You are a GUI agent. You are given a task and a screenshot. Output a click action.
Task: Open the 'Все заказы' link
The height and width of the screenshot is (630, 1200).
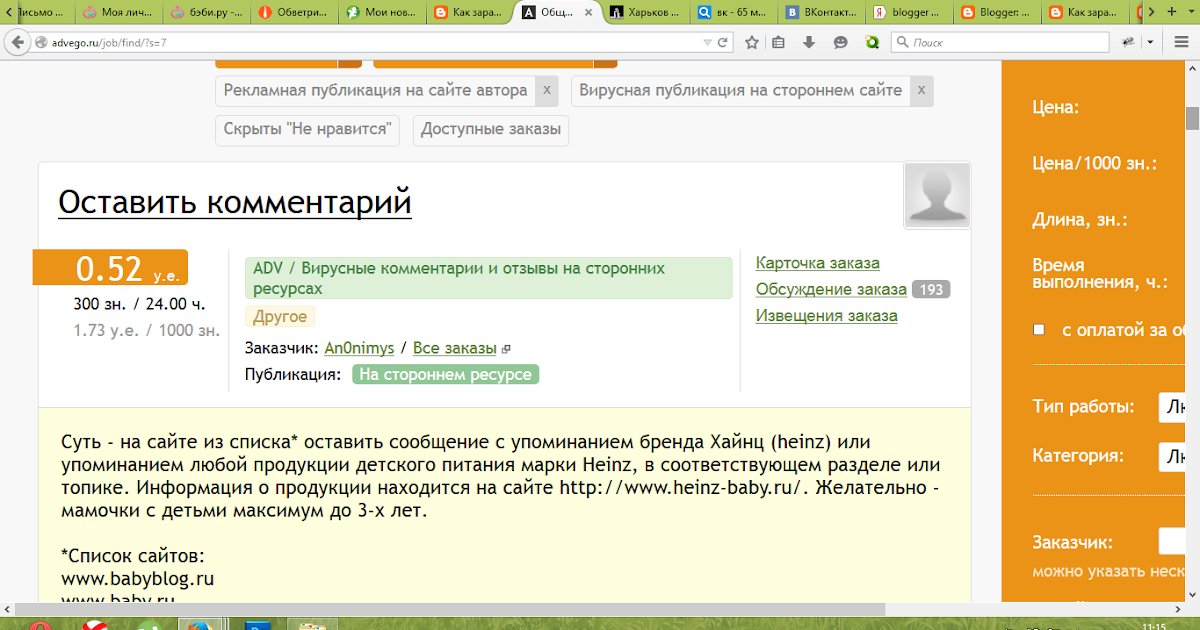pos(454,348)
